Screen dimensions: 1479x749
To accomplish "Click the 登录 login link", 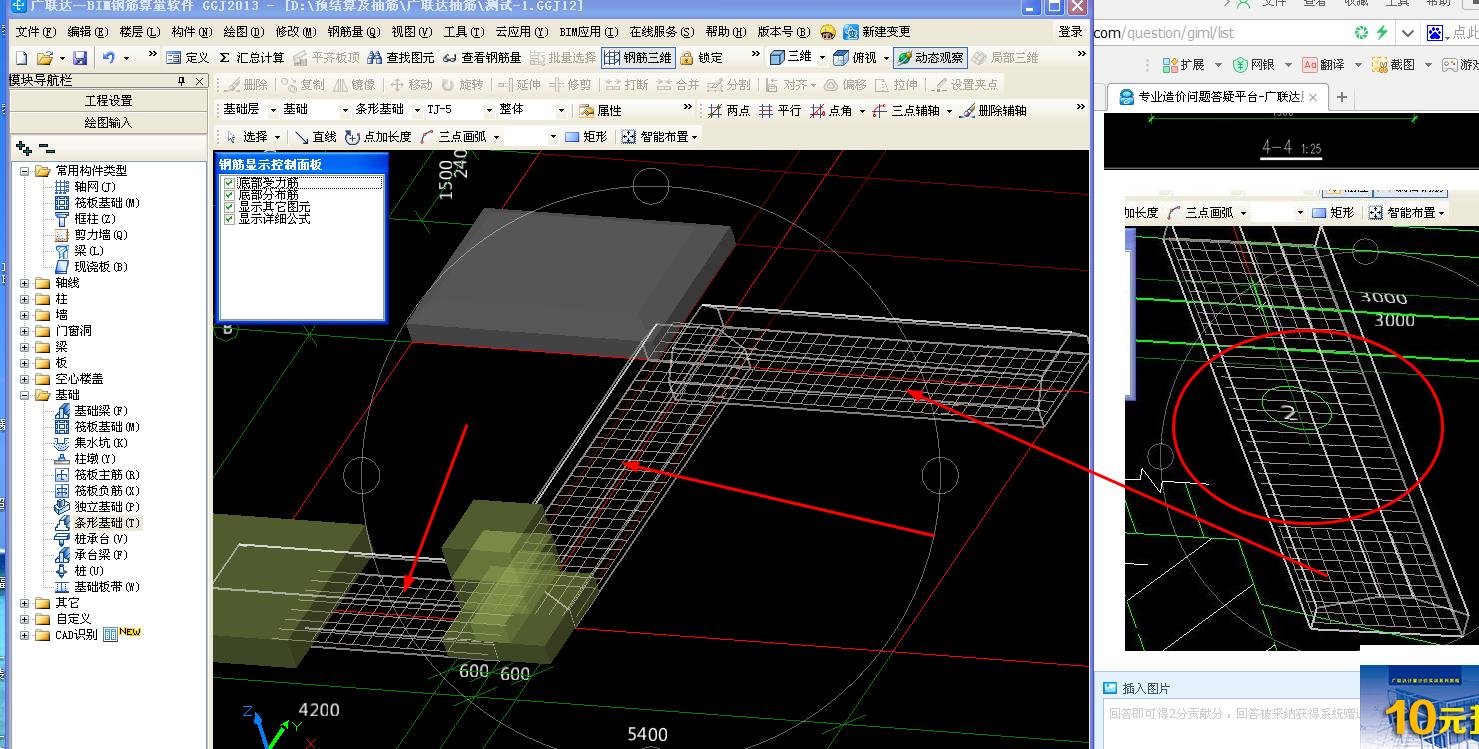I will point(1070,32).
